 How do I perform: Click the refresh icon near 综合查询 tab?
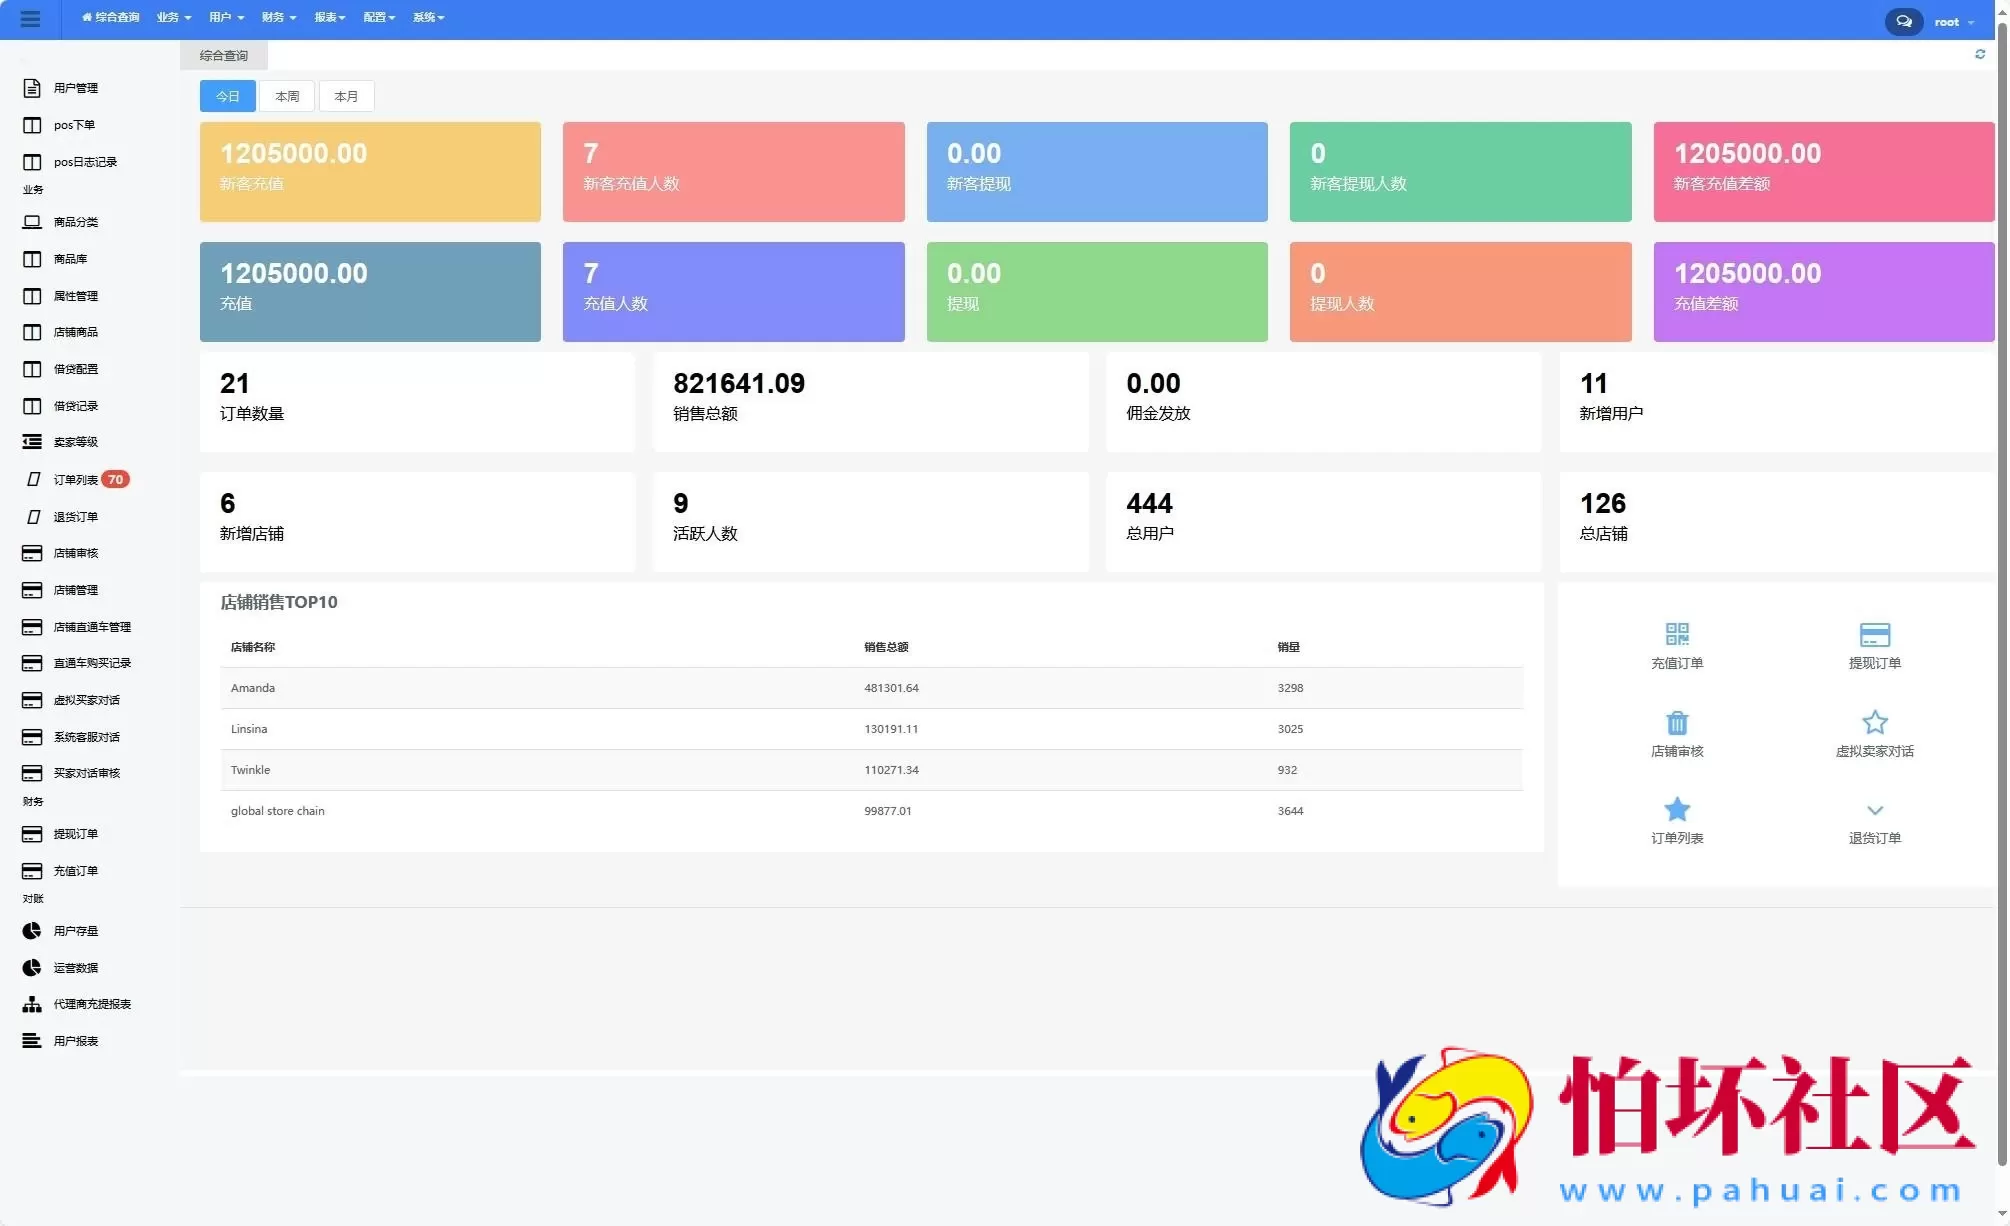click(1981, 55)
